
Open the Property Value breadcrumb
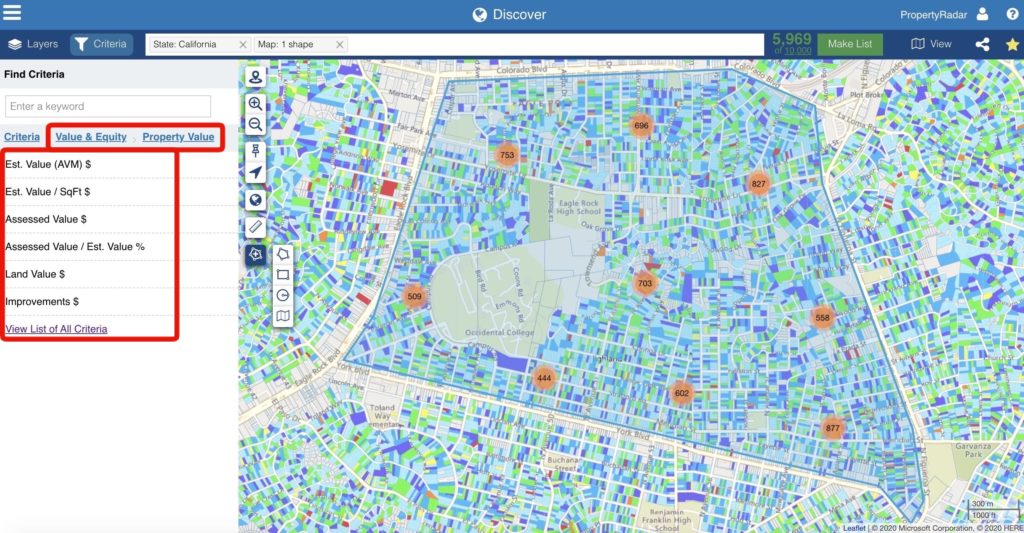tap(178, 137)
